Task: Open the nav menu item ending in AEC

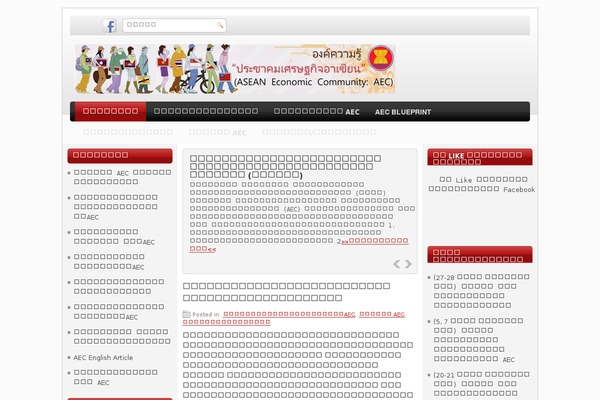Action: click(316, 112)
